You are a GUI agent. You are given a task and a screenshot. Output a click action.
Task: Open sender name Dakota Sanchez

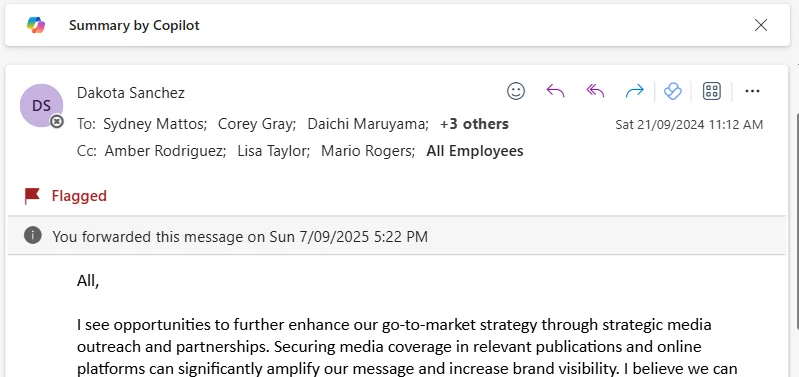click(x=130, y=93)
